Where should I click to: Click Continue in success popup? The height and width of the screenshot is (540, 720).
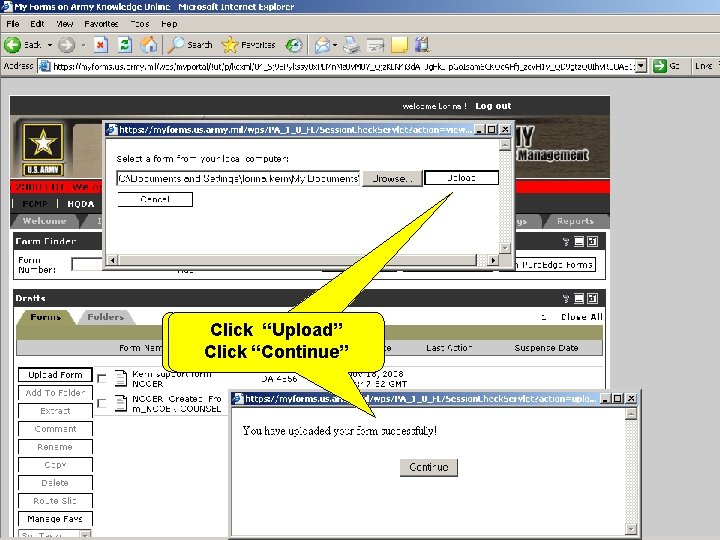pyautogui.click(x=428, y=467)
